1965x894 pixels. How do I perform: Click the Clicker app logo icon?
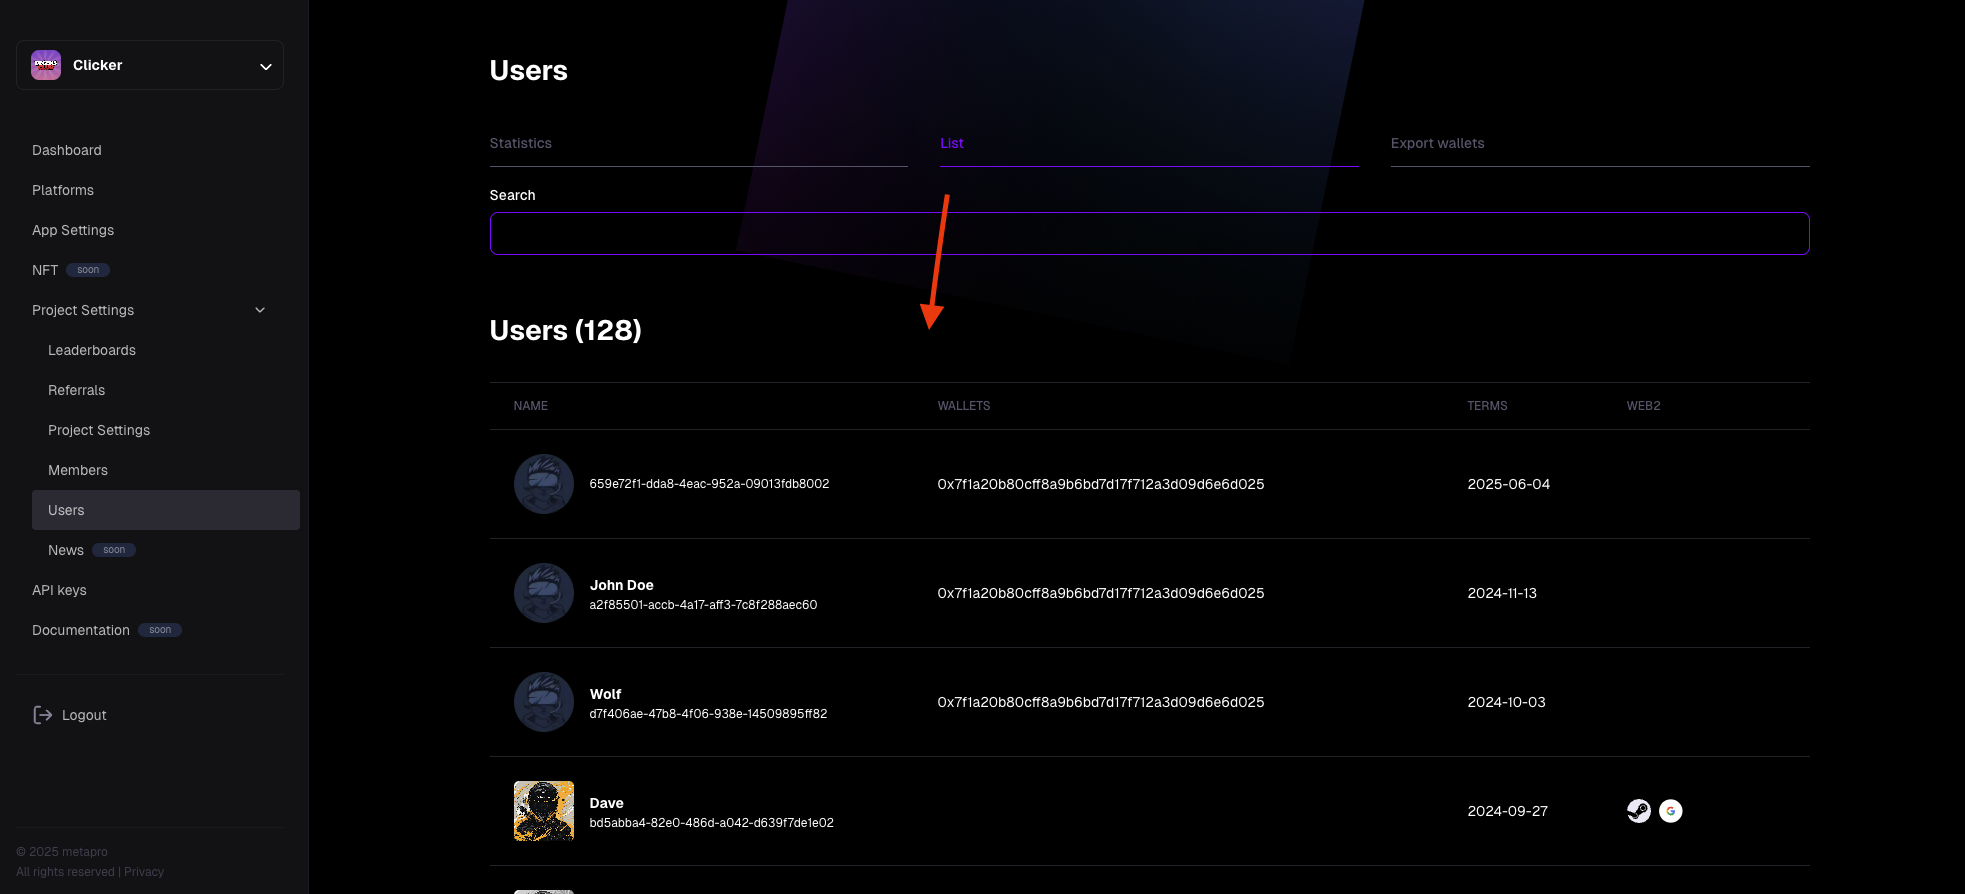46,65
